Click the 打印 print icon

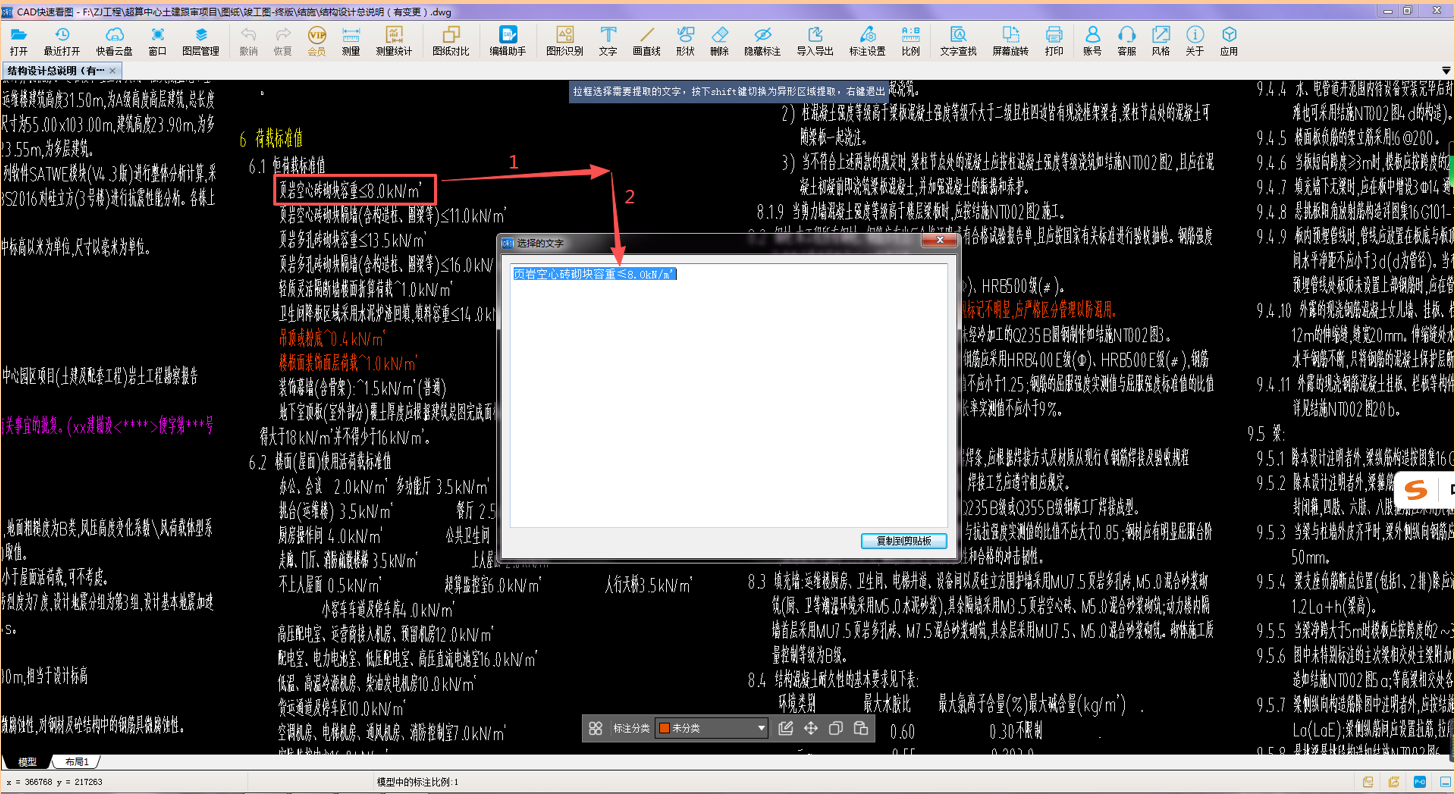click(1053, 41)
